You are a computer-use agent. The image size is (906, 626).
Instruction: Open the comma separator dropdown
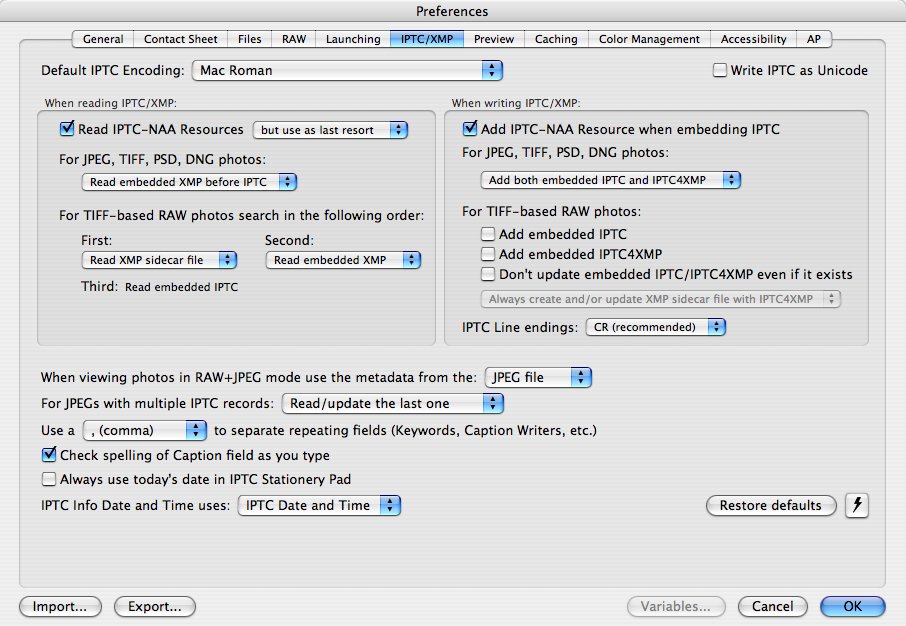[145, 431]
